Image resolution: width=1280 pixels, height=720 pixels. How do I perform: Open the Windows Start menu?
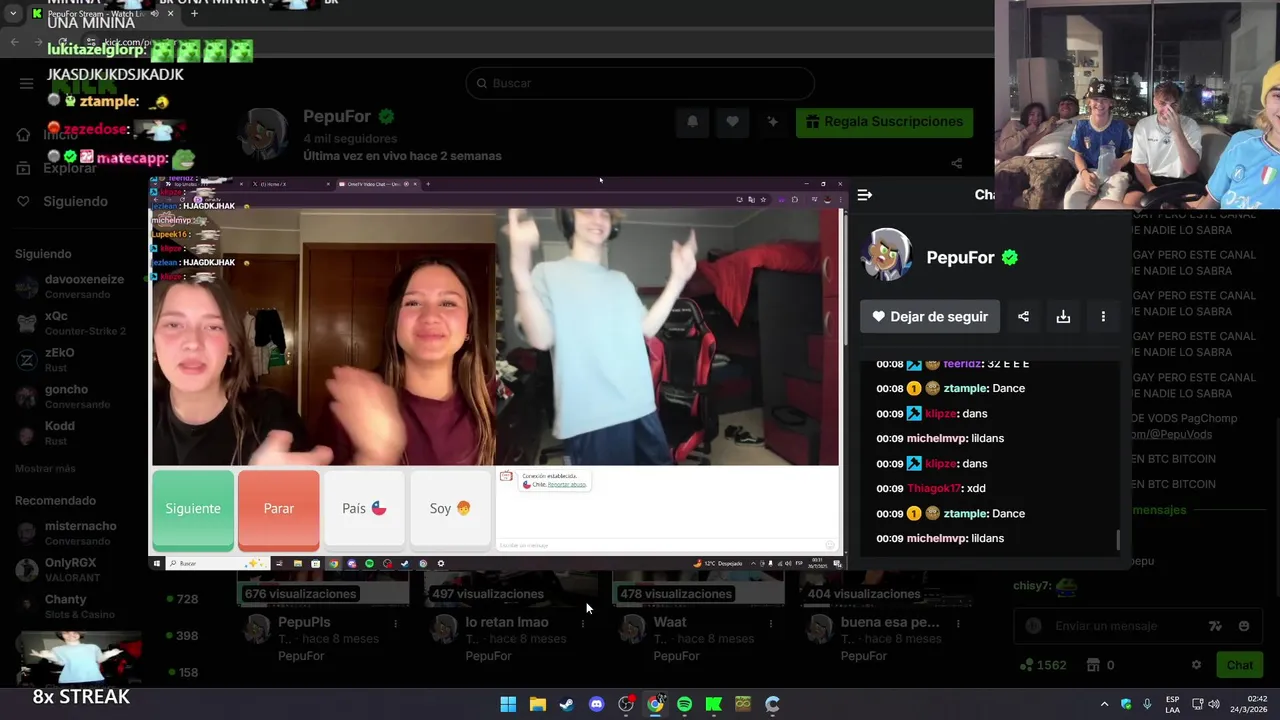pos(508,704)
